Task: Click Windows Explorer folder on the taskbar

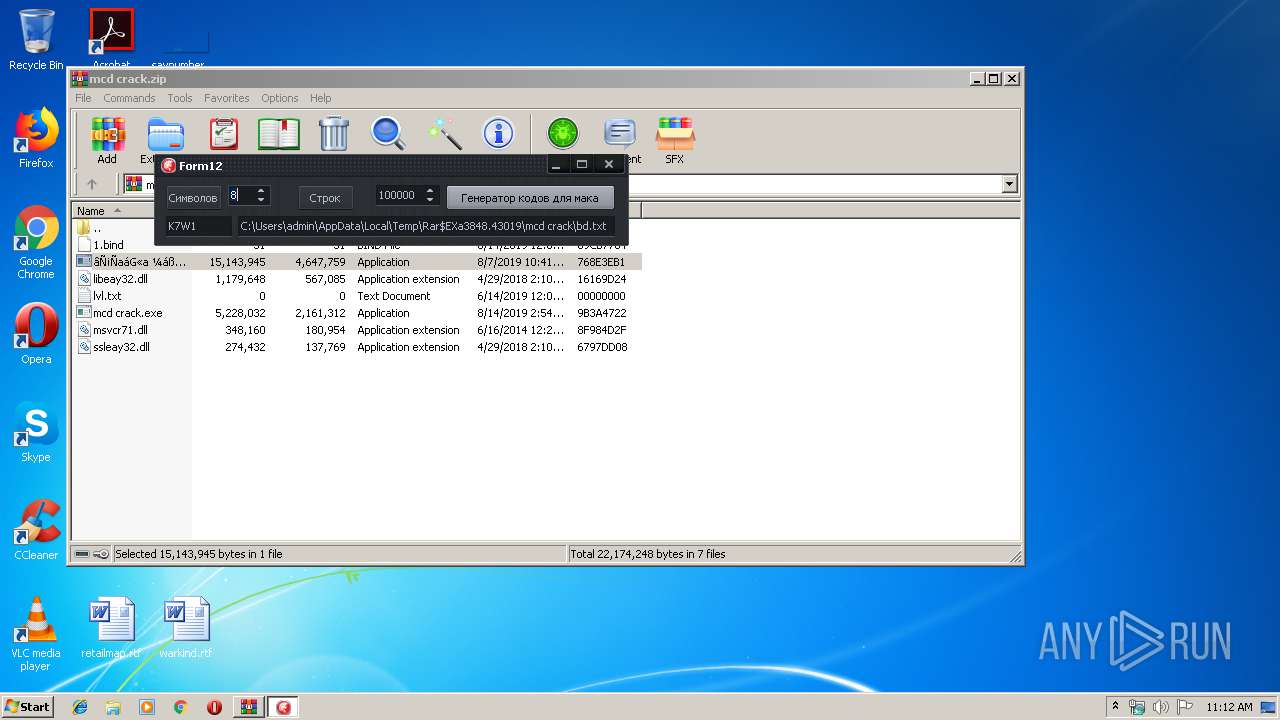Action: point(113,707)
